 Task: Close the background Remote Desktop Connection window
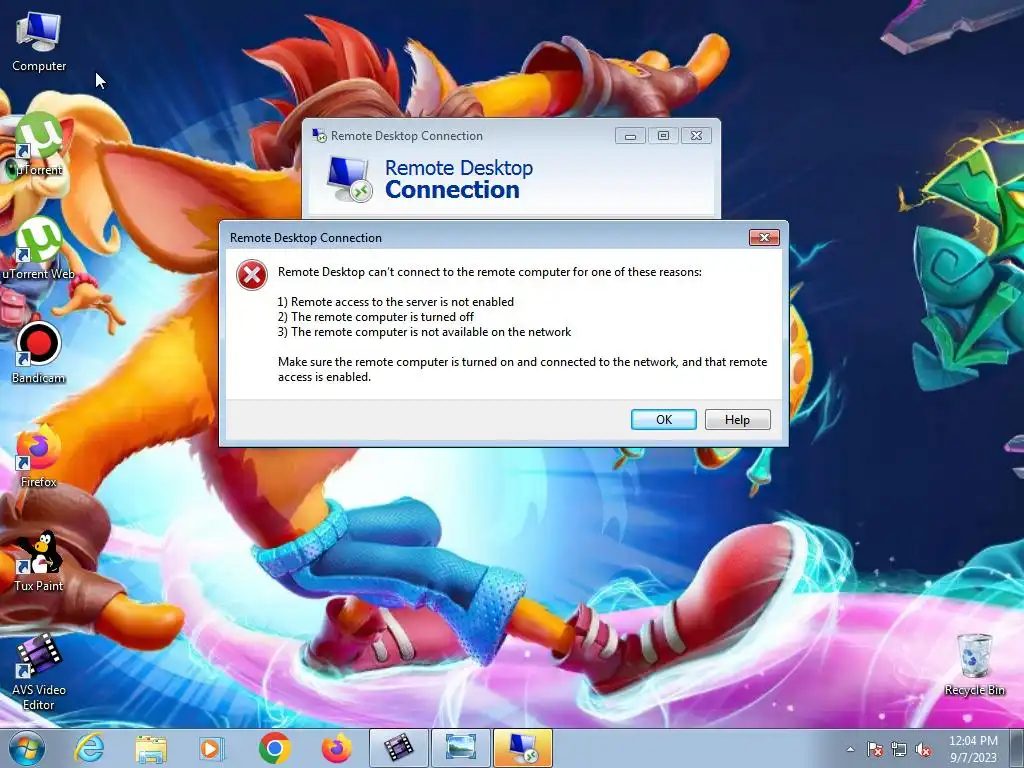[696, 136]
